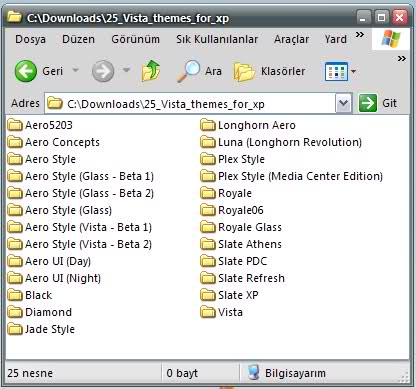The width and height of the screenshot is (416, 389).
Task: Open the Sık Kullanılanlar menu
Action: click(x=217, y=39)
